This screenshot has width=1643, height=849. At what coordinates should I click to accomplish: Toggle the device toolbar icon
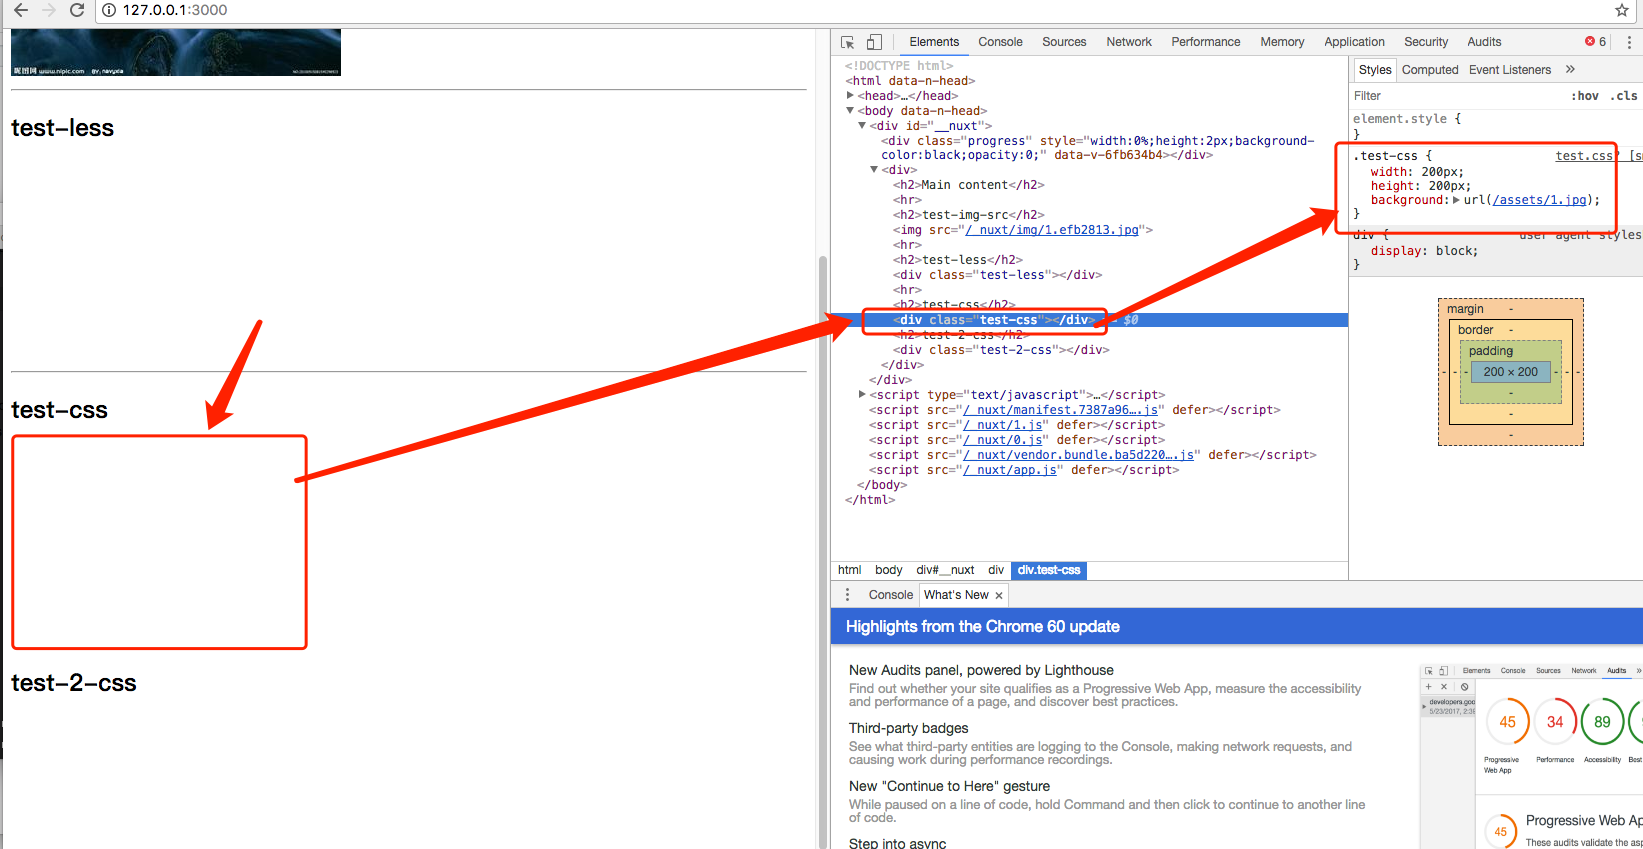pyautogui.click(x=874, y=42)
